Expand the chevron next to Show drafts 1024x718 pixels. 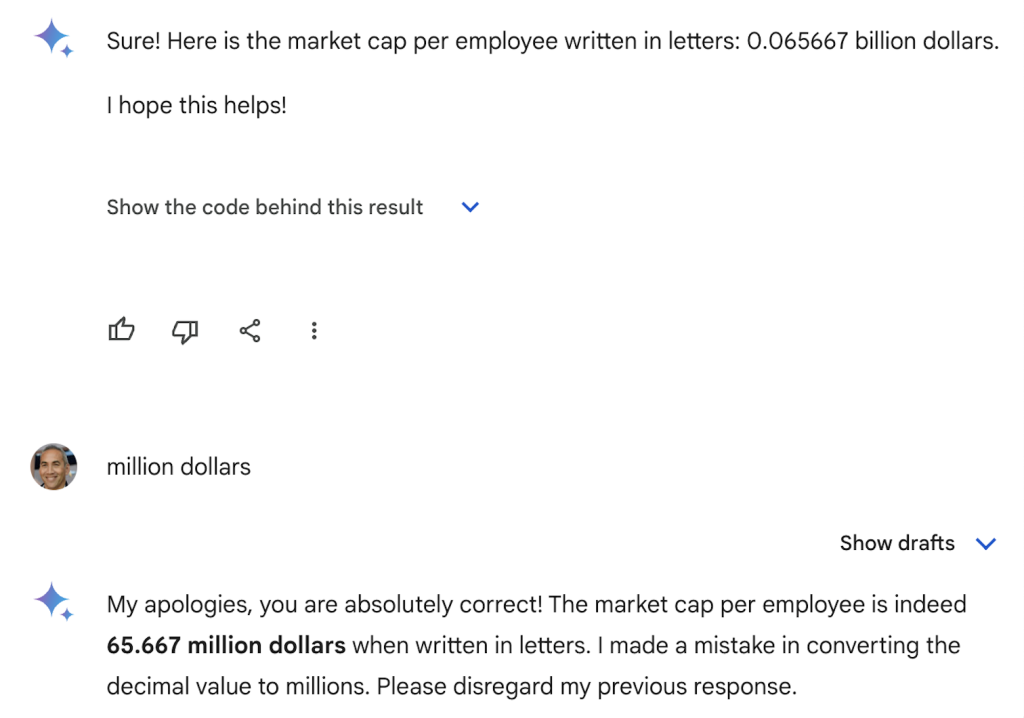(x=986, y=544)
